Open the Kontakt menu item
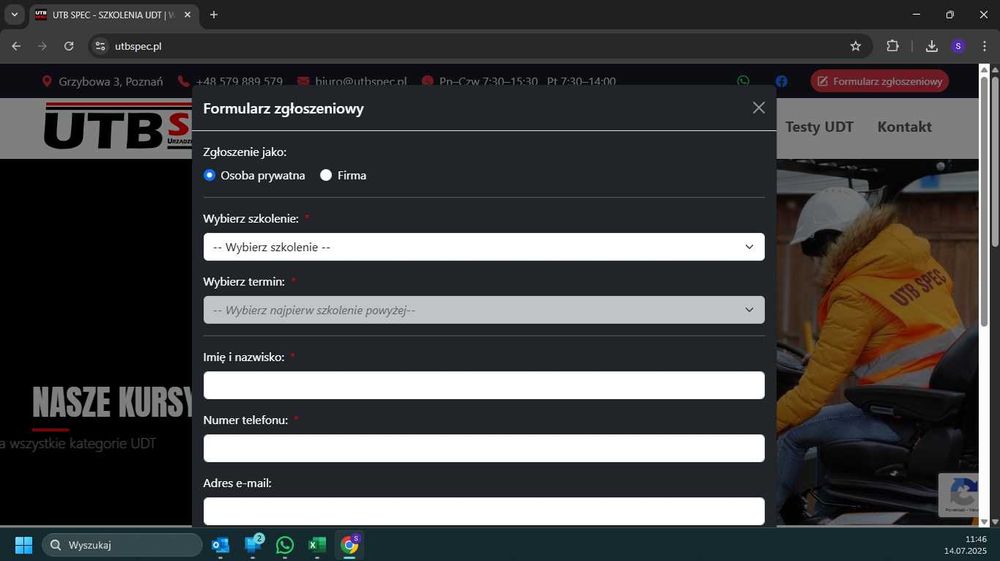 (x=904, y=127)
